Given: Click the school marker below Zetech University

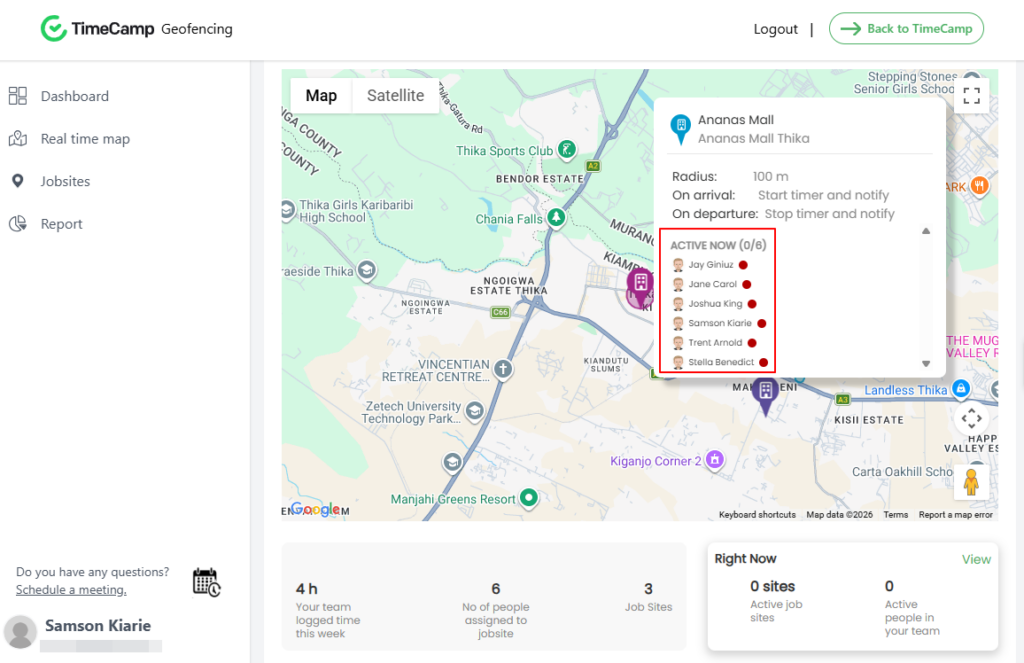Looking at the screenshot, I should [x=451, y=462].
